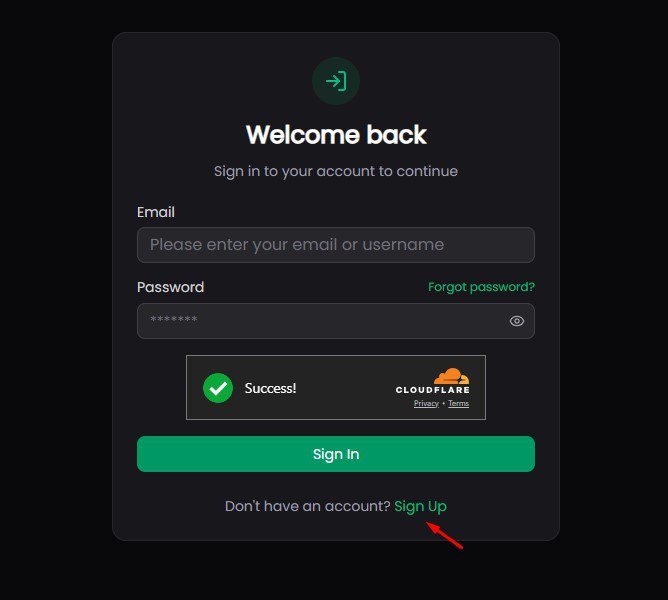Screen dimensions: 668x600
Task: Open the Cloudflare Privacy link
Action: [426, 403]
